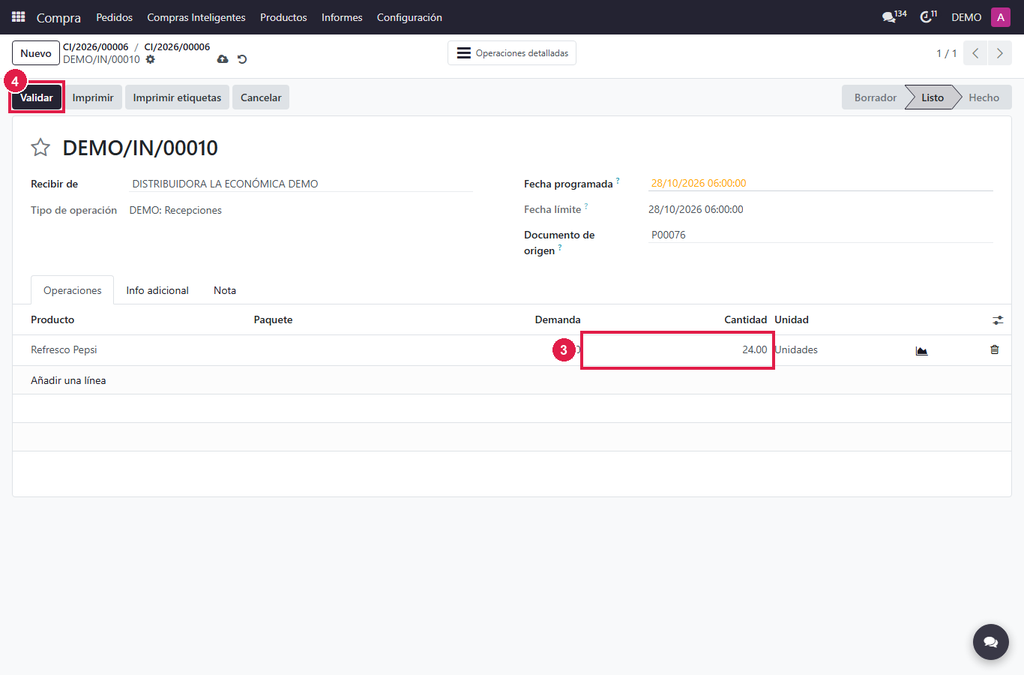1024x675 pixels.
Task: Click the Imprimir etiquetas button
Action: (x=177, y=97)
